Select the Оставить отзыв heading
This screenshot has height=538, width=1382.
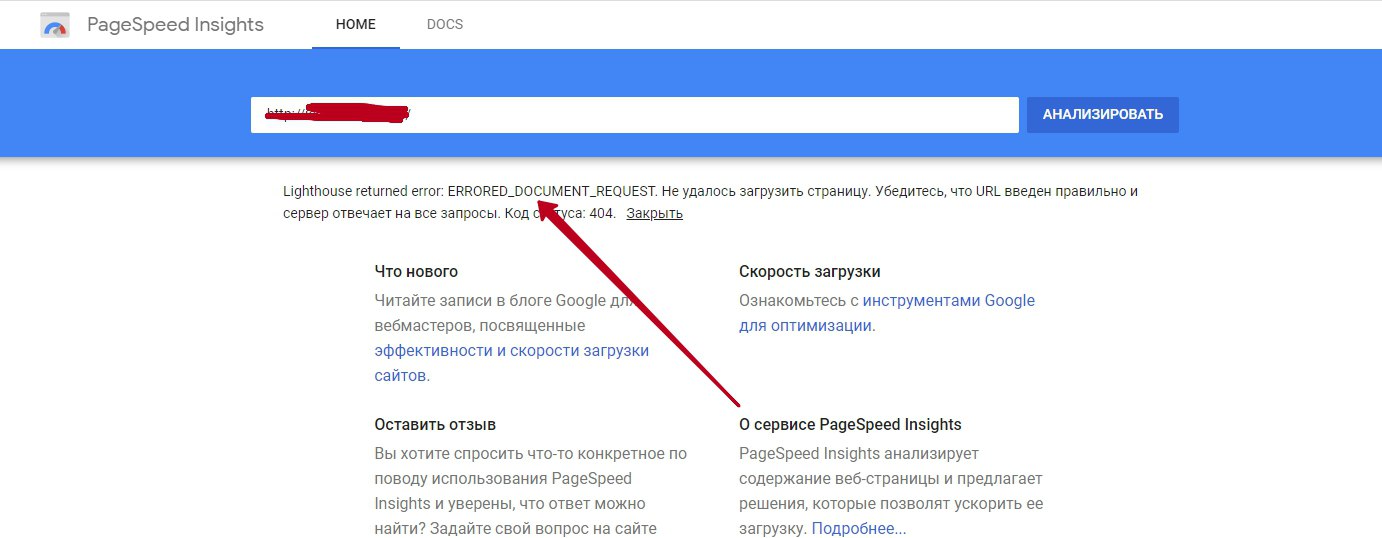coord(435,424)
